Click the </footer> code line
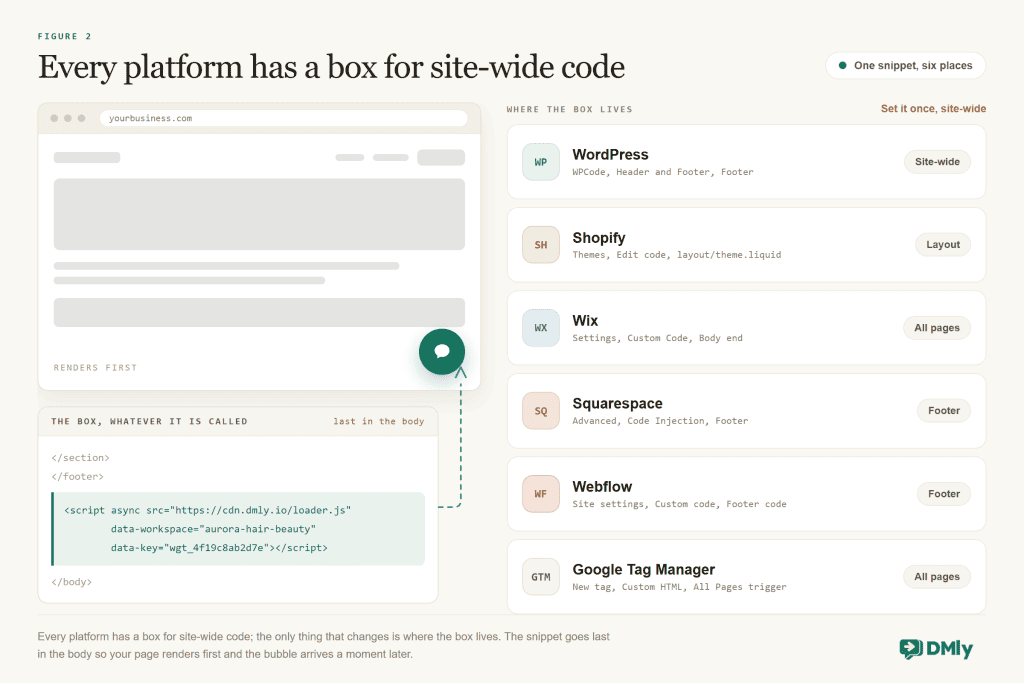 coord(77,477)
